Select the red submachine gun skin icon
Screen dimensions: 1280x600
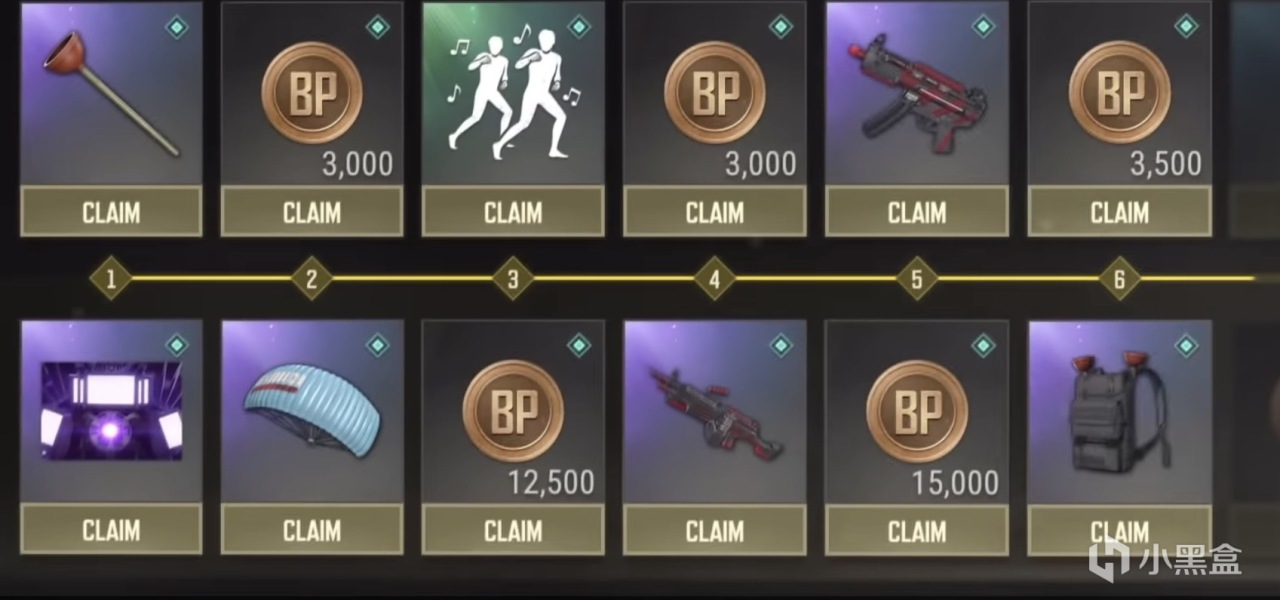pos(916,94)
